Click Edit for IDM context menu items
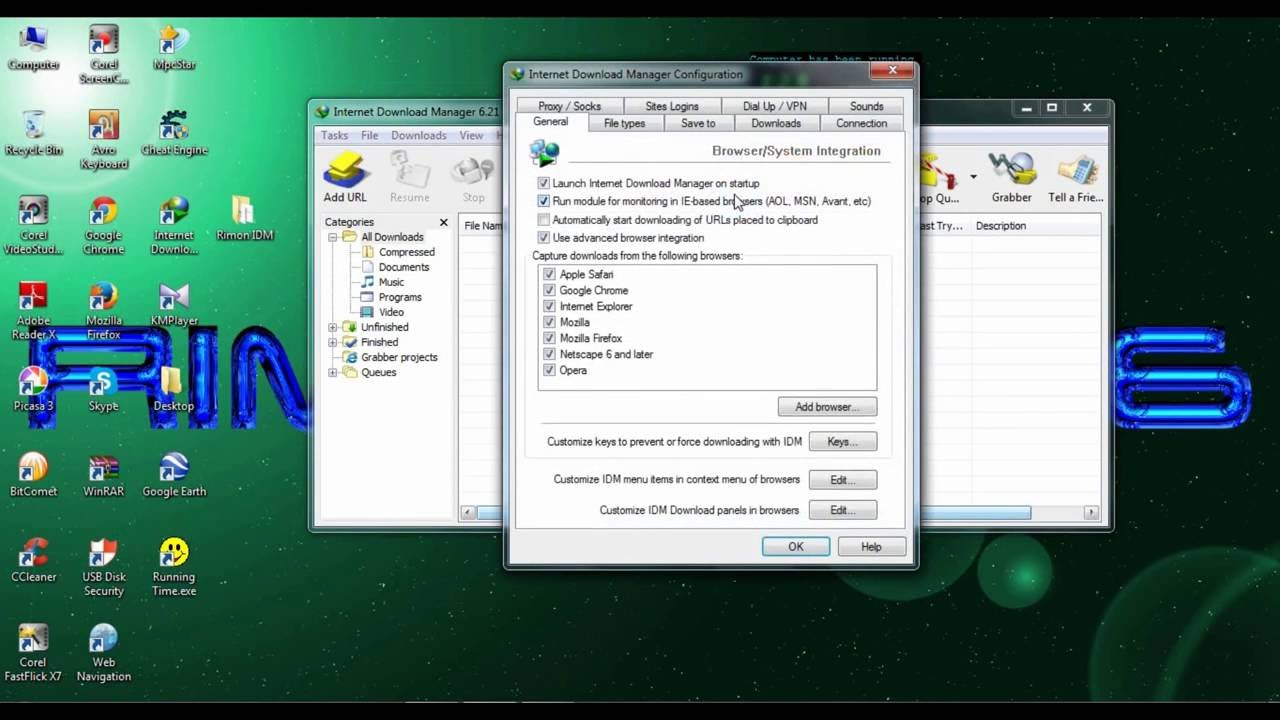Screen dimensions: 1280x720 (x=842, y=480)
